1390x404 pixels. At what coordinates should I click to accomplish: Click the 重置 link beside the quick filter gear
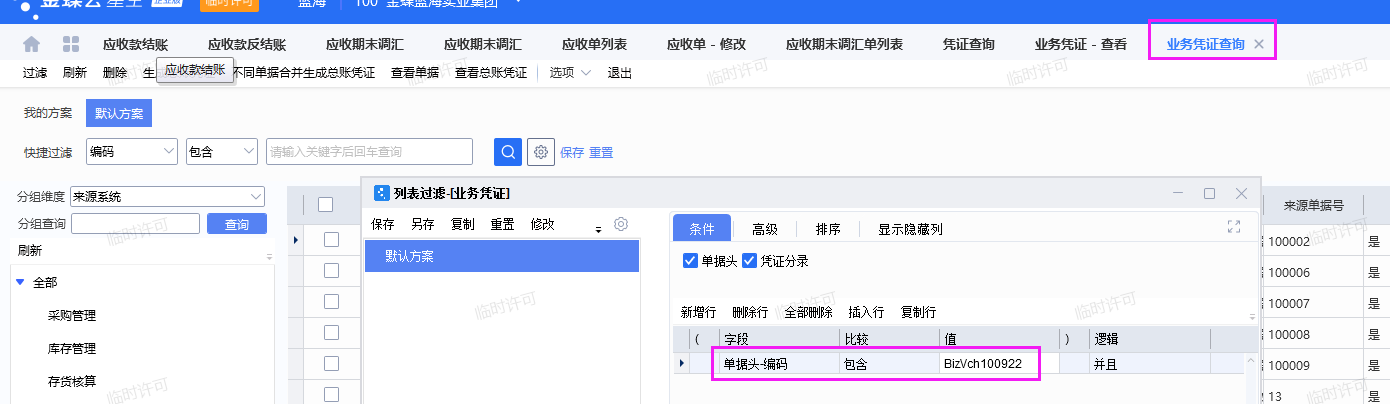(601, 152)
